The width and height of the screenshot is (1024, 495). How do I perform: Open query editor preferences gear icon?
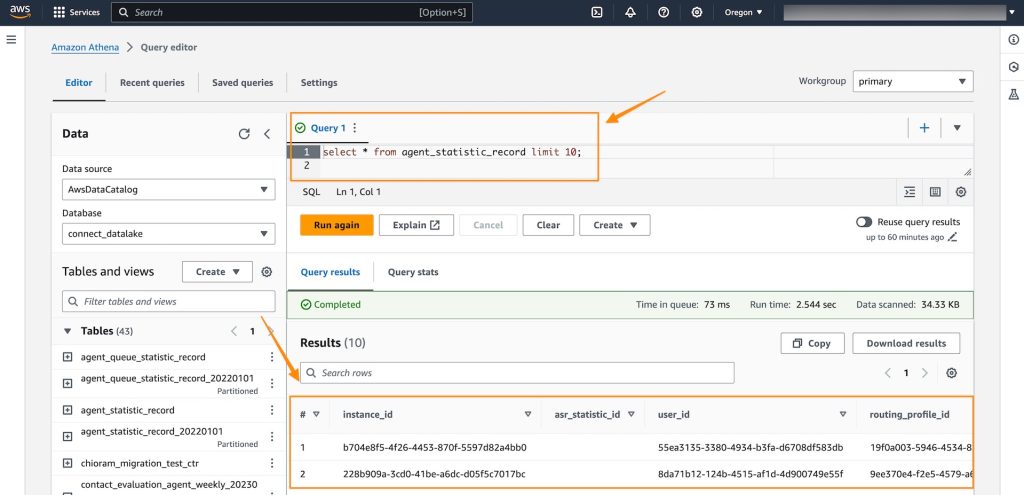click(961, 192)
